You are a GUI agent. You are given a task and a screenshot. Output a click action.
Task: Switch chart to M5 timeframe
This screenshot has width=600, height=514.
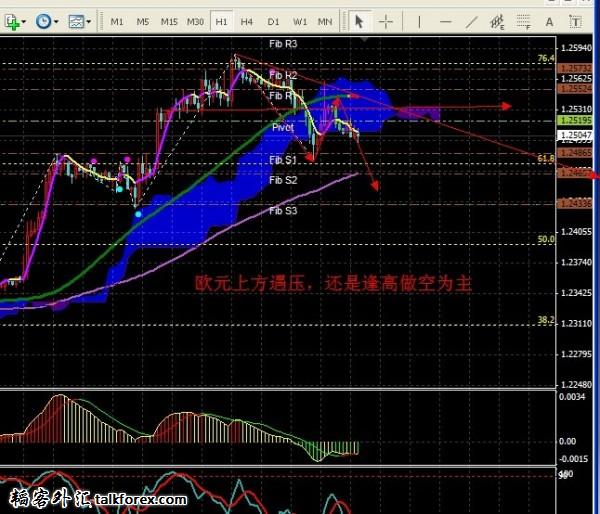(x=143, y=22)
